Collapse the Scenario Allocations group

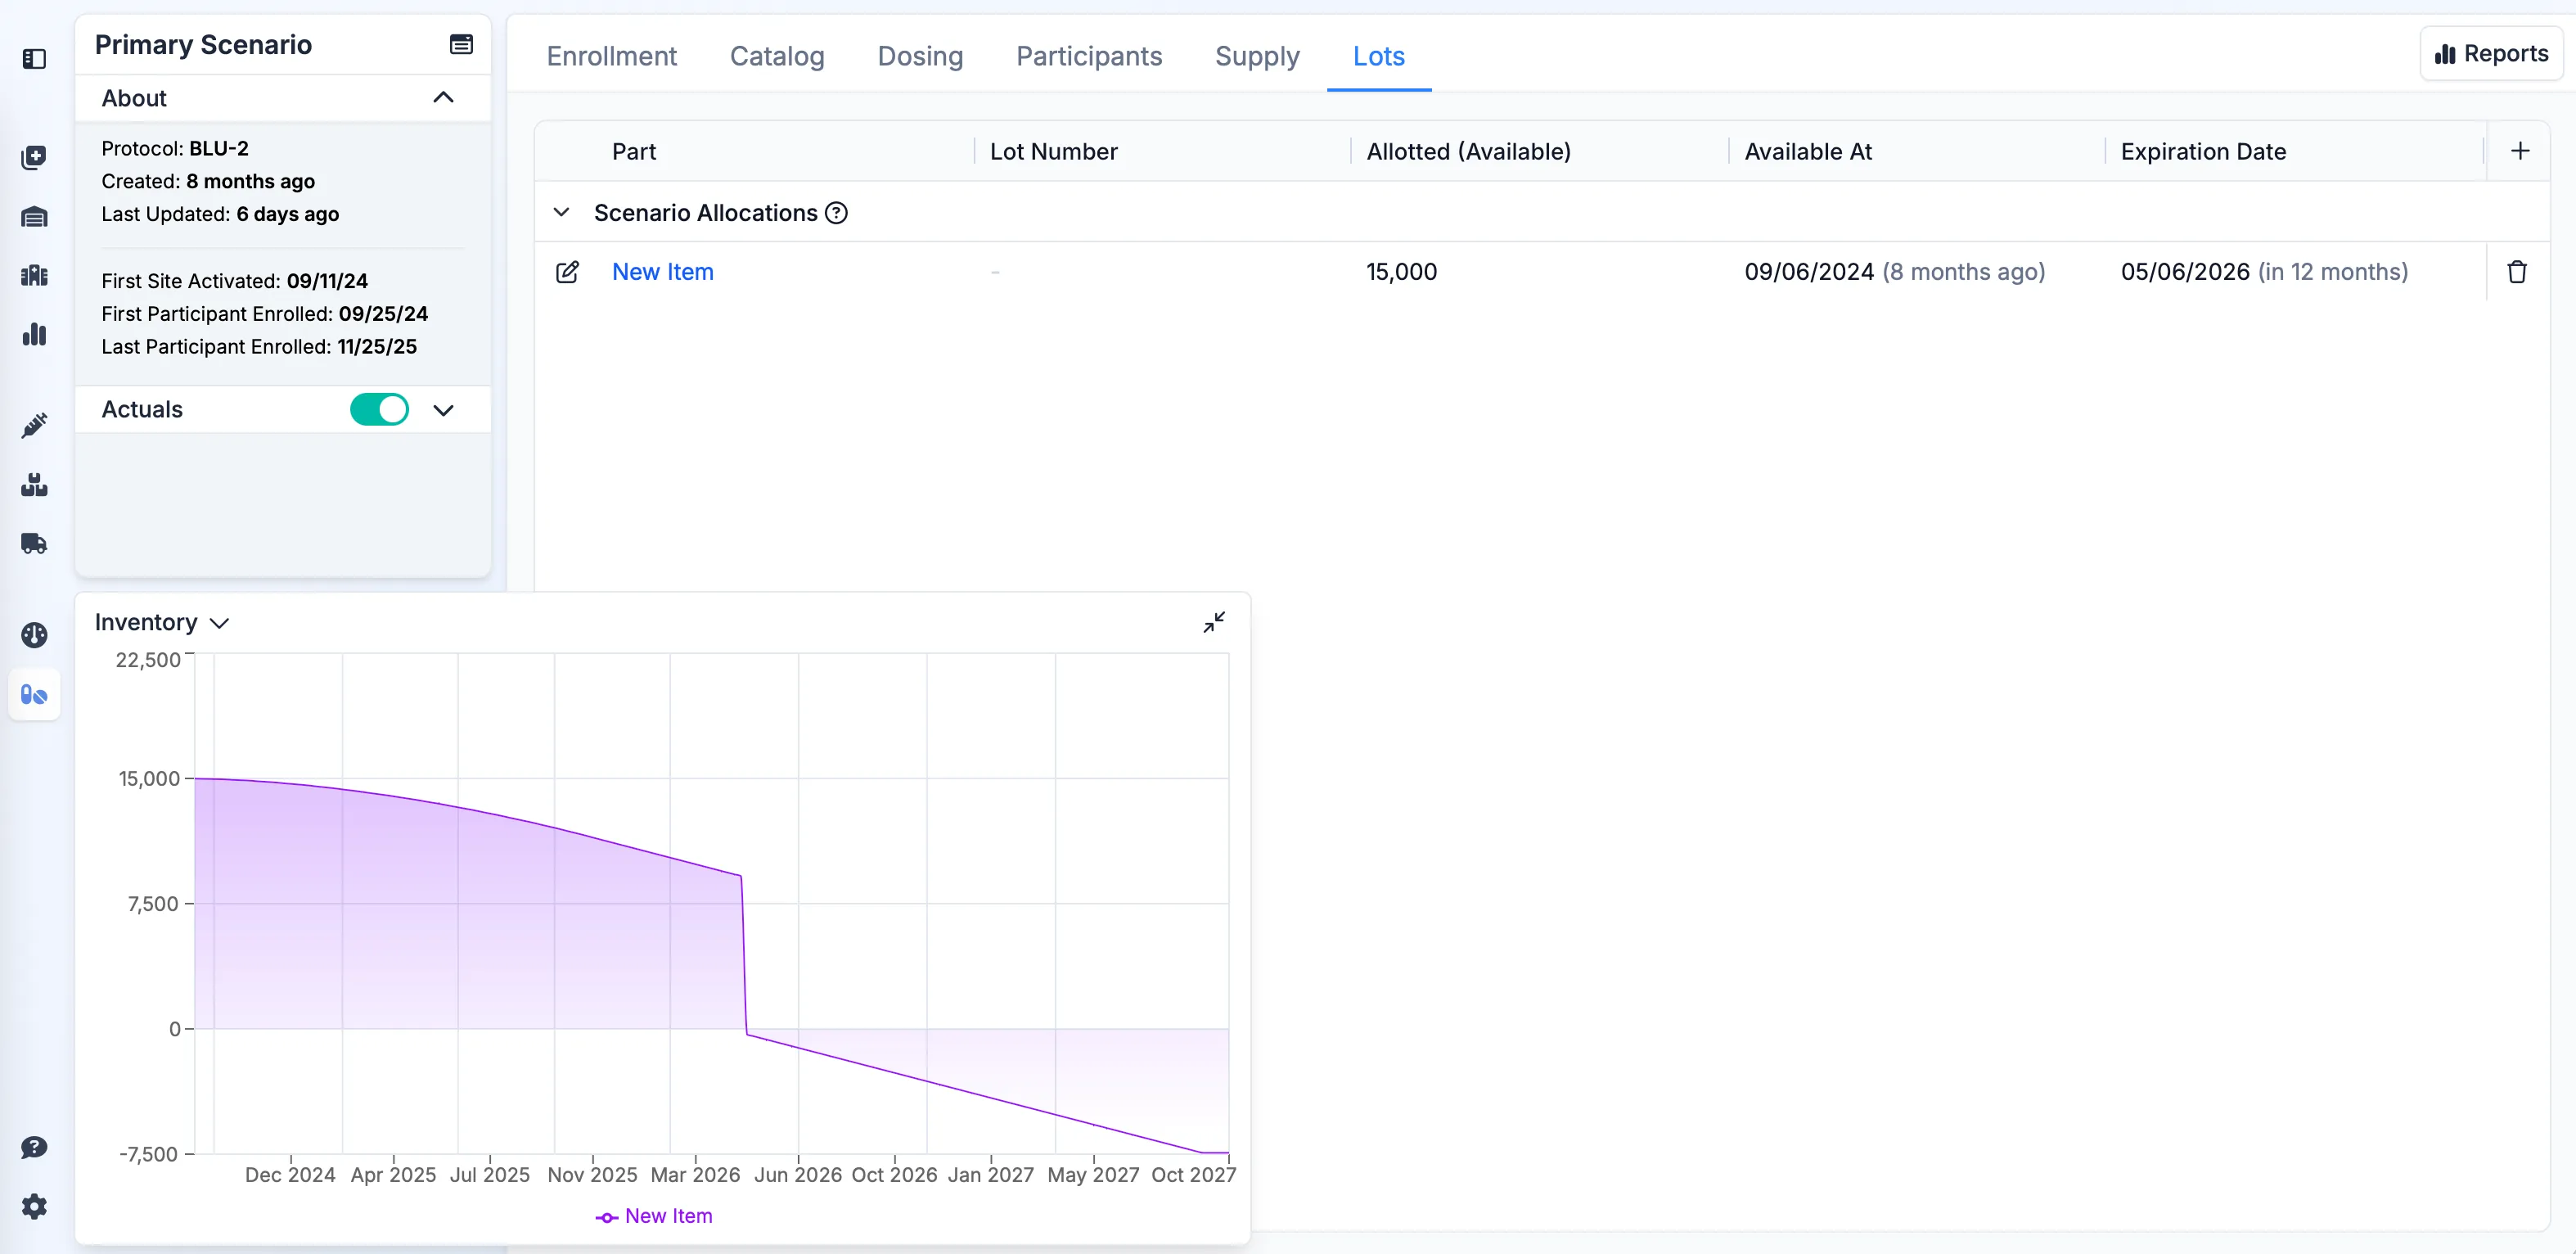562,213
